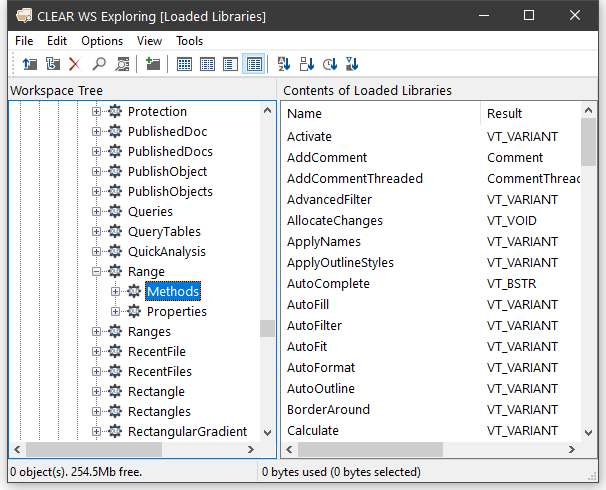The width and height of the screenshot is (606, 490).
Task: Click the red X delete icon
Action: pyautogui.click(x=74, y=64)
